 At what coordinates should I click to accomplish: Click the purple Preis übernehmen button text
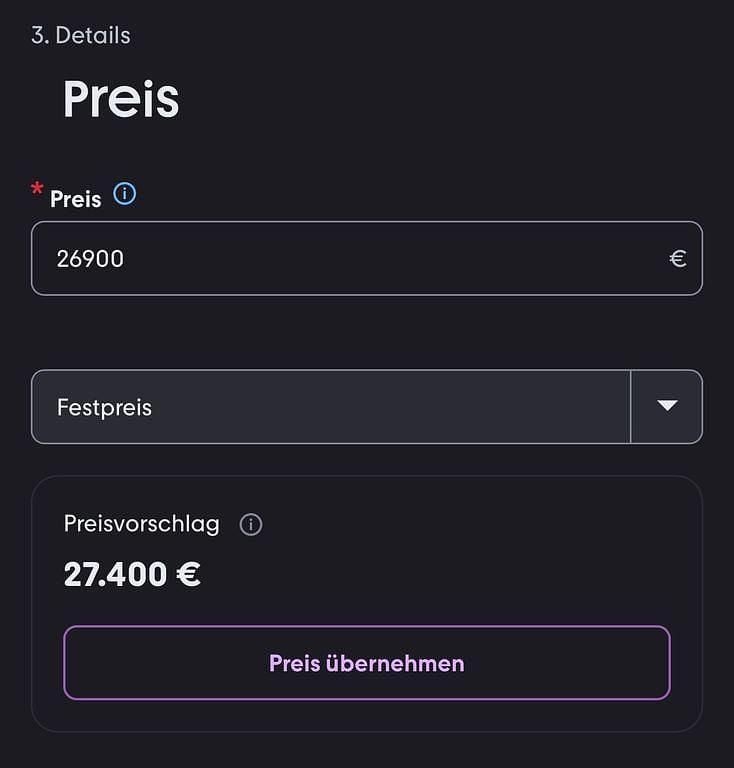366,663
